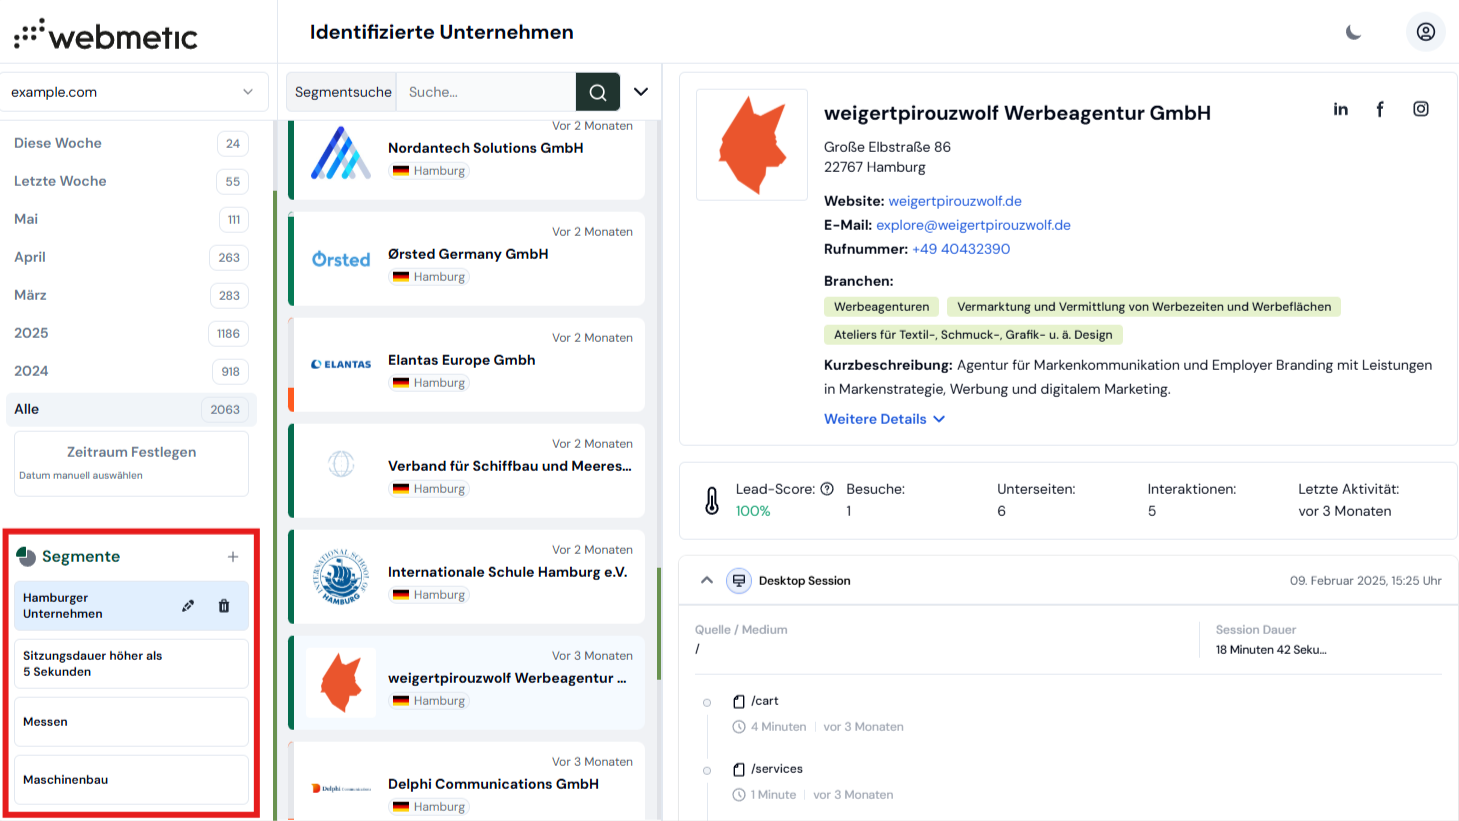Click explore@weigertpirouzwolf.de email link
The image size is (1459, 821).
(973, 225)
